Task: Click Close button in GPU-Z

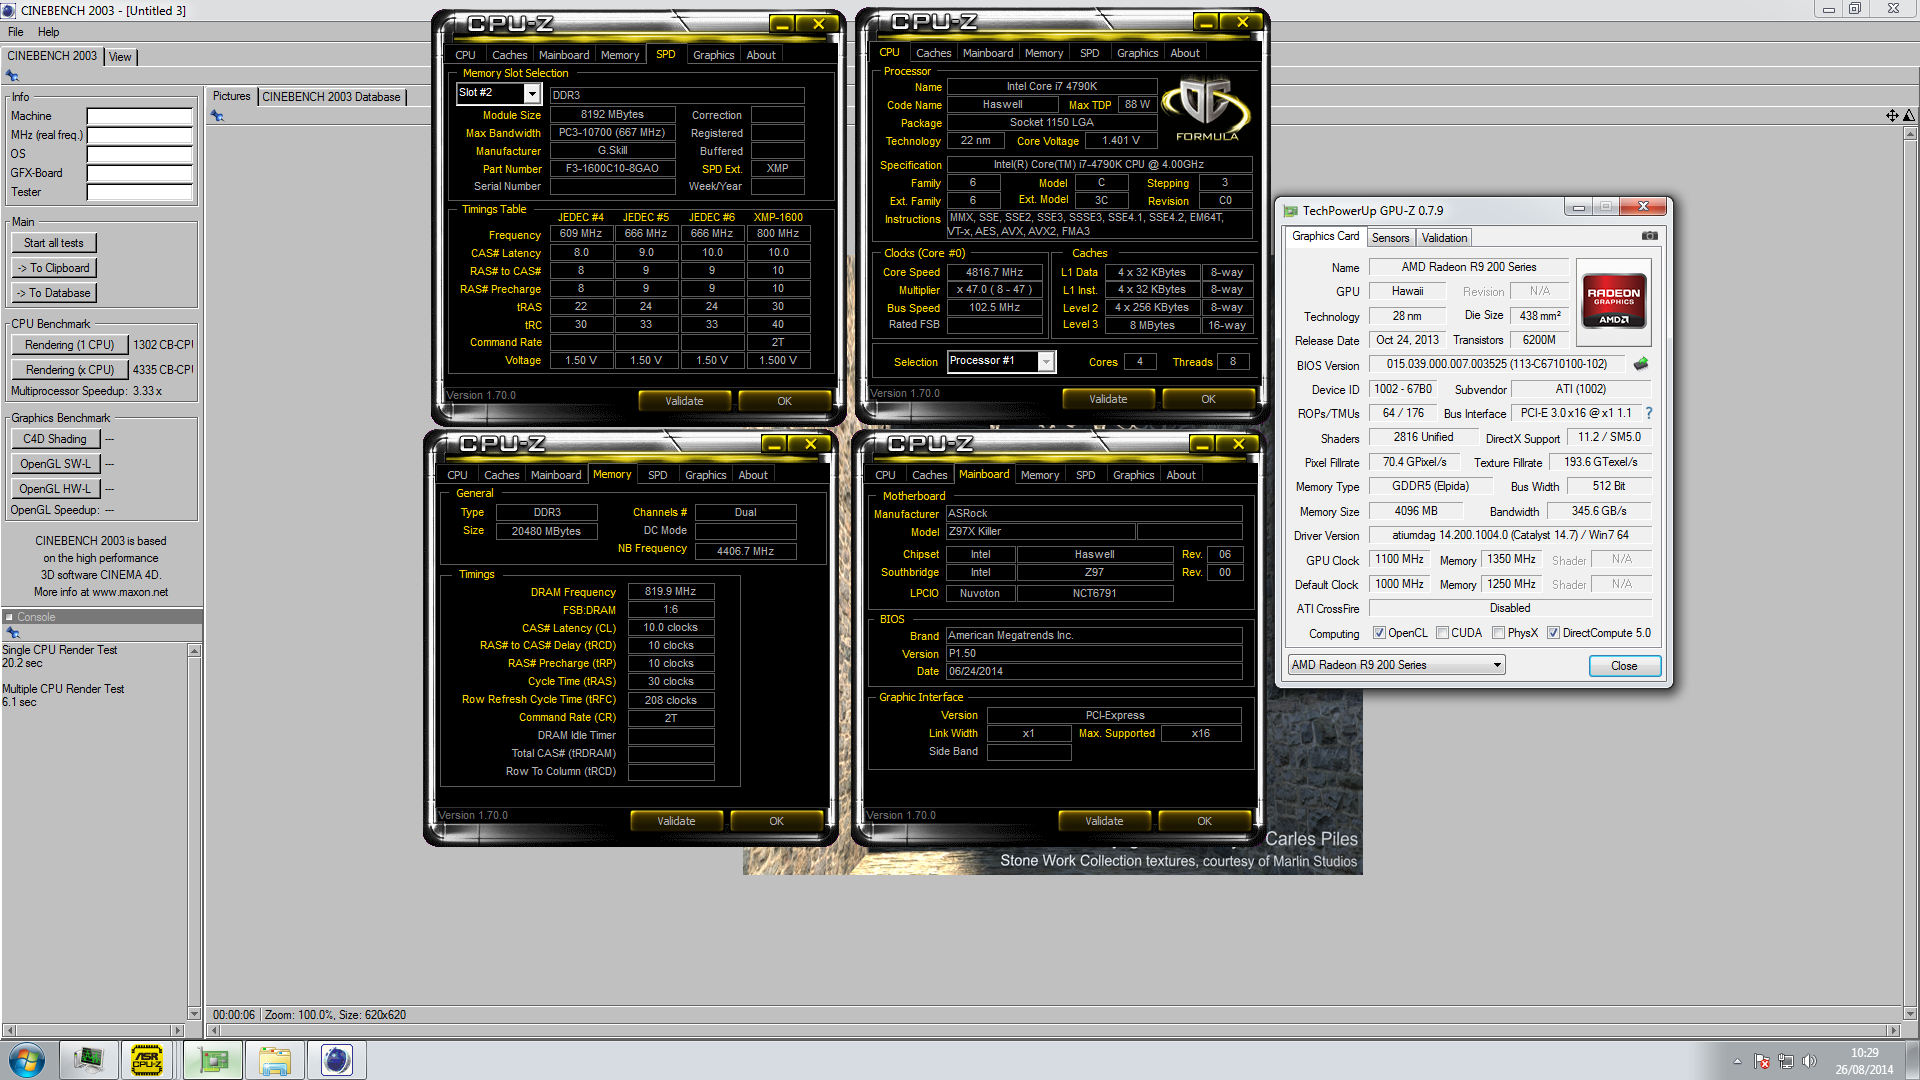Action: click(x=1624, y=666)
